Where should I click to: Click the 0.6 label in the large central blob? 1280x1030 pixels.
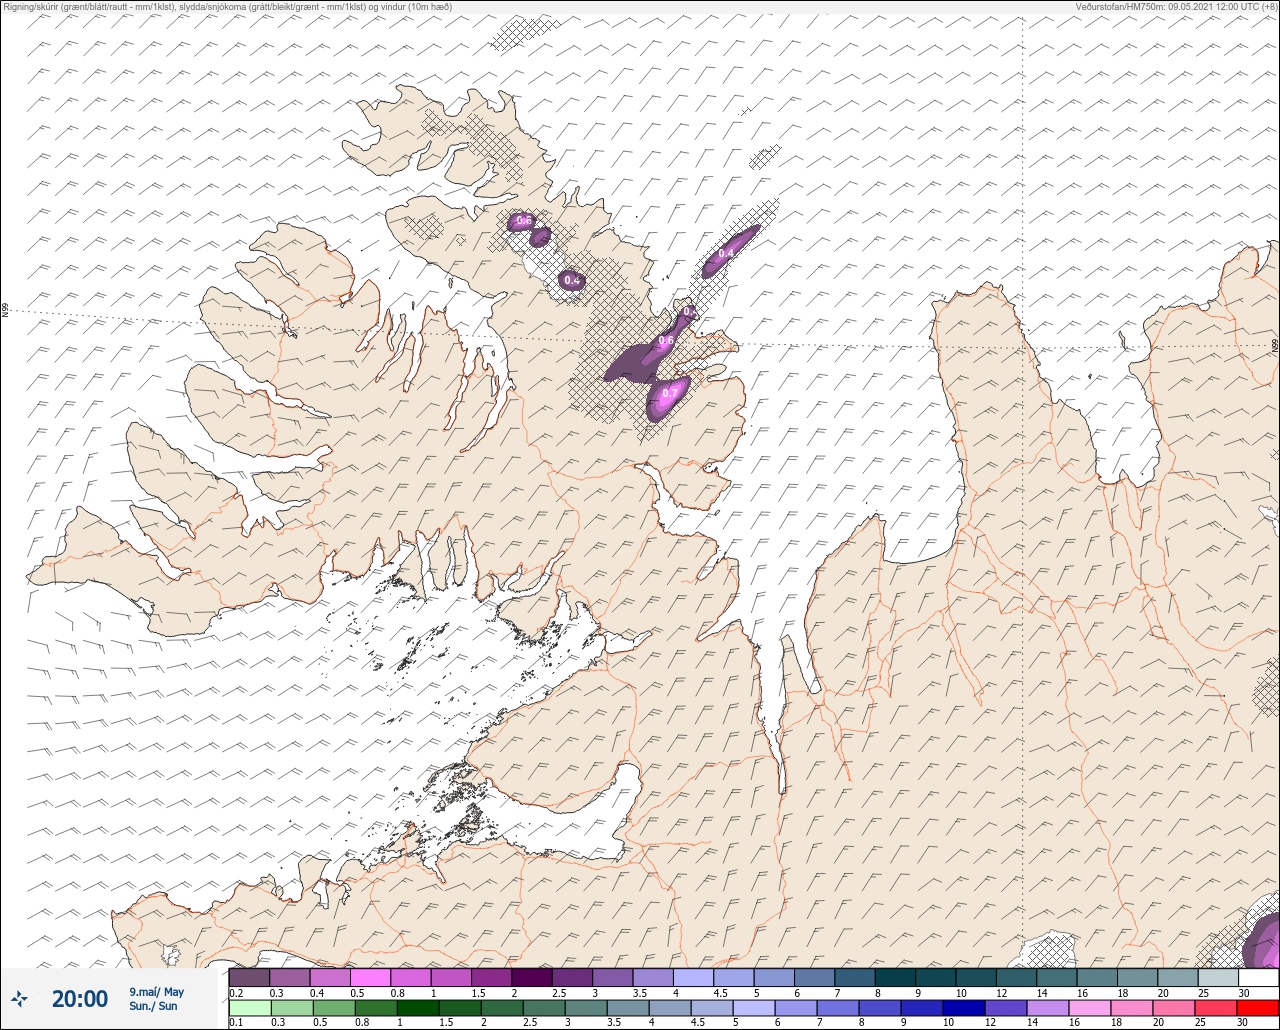[666, 341]
